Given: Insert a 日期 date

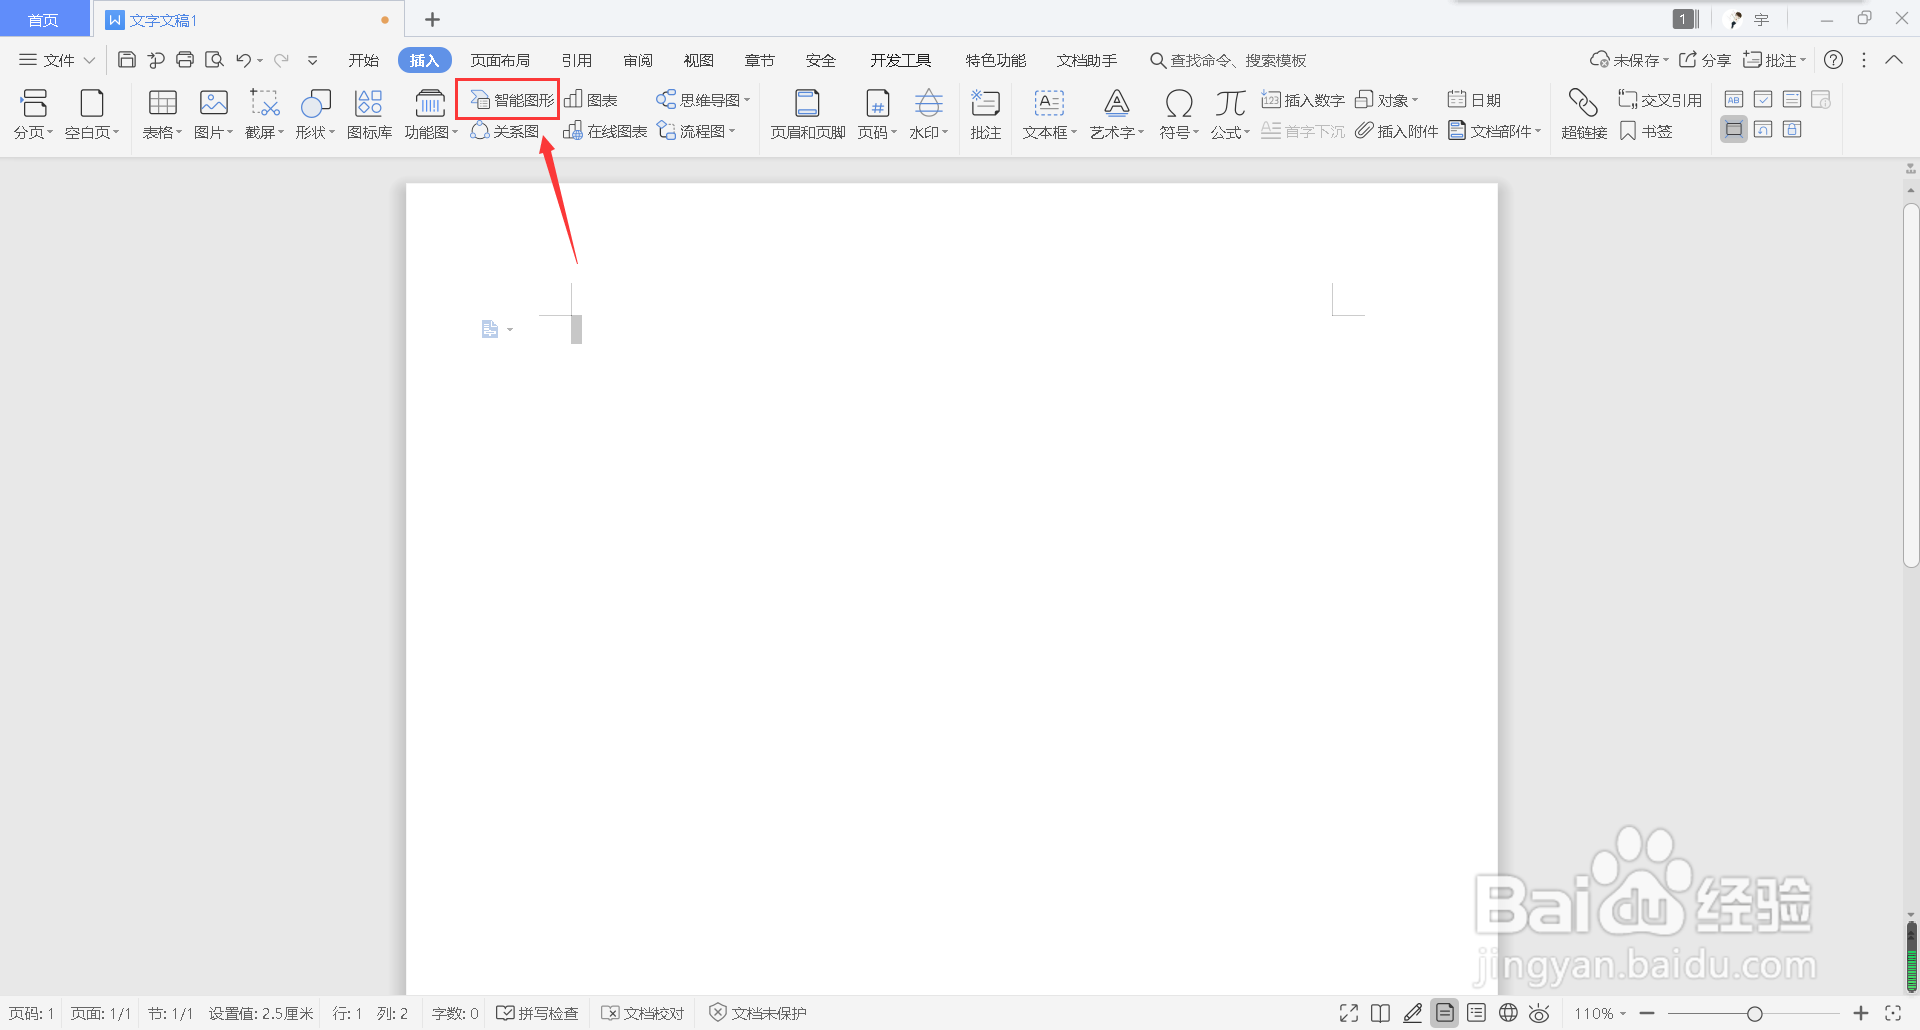Looking at the screenshot, I should [1474, 100].
